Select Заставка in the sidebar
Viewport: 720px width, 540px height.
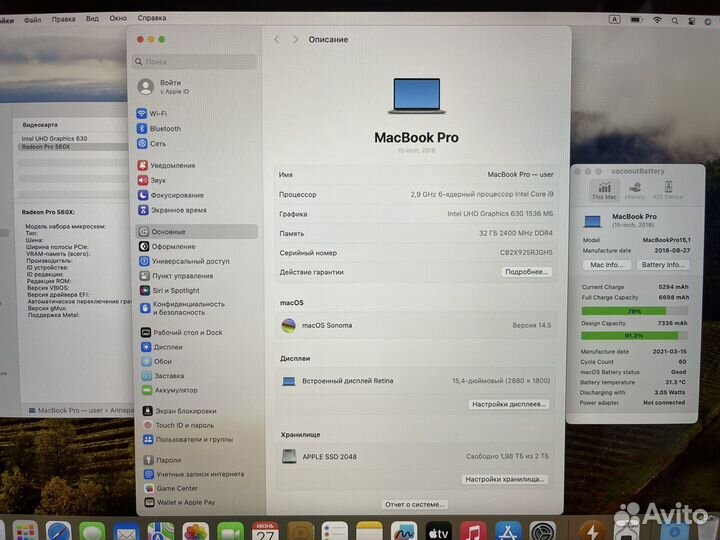click(163, 376)
